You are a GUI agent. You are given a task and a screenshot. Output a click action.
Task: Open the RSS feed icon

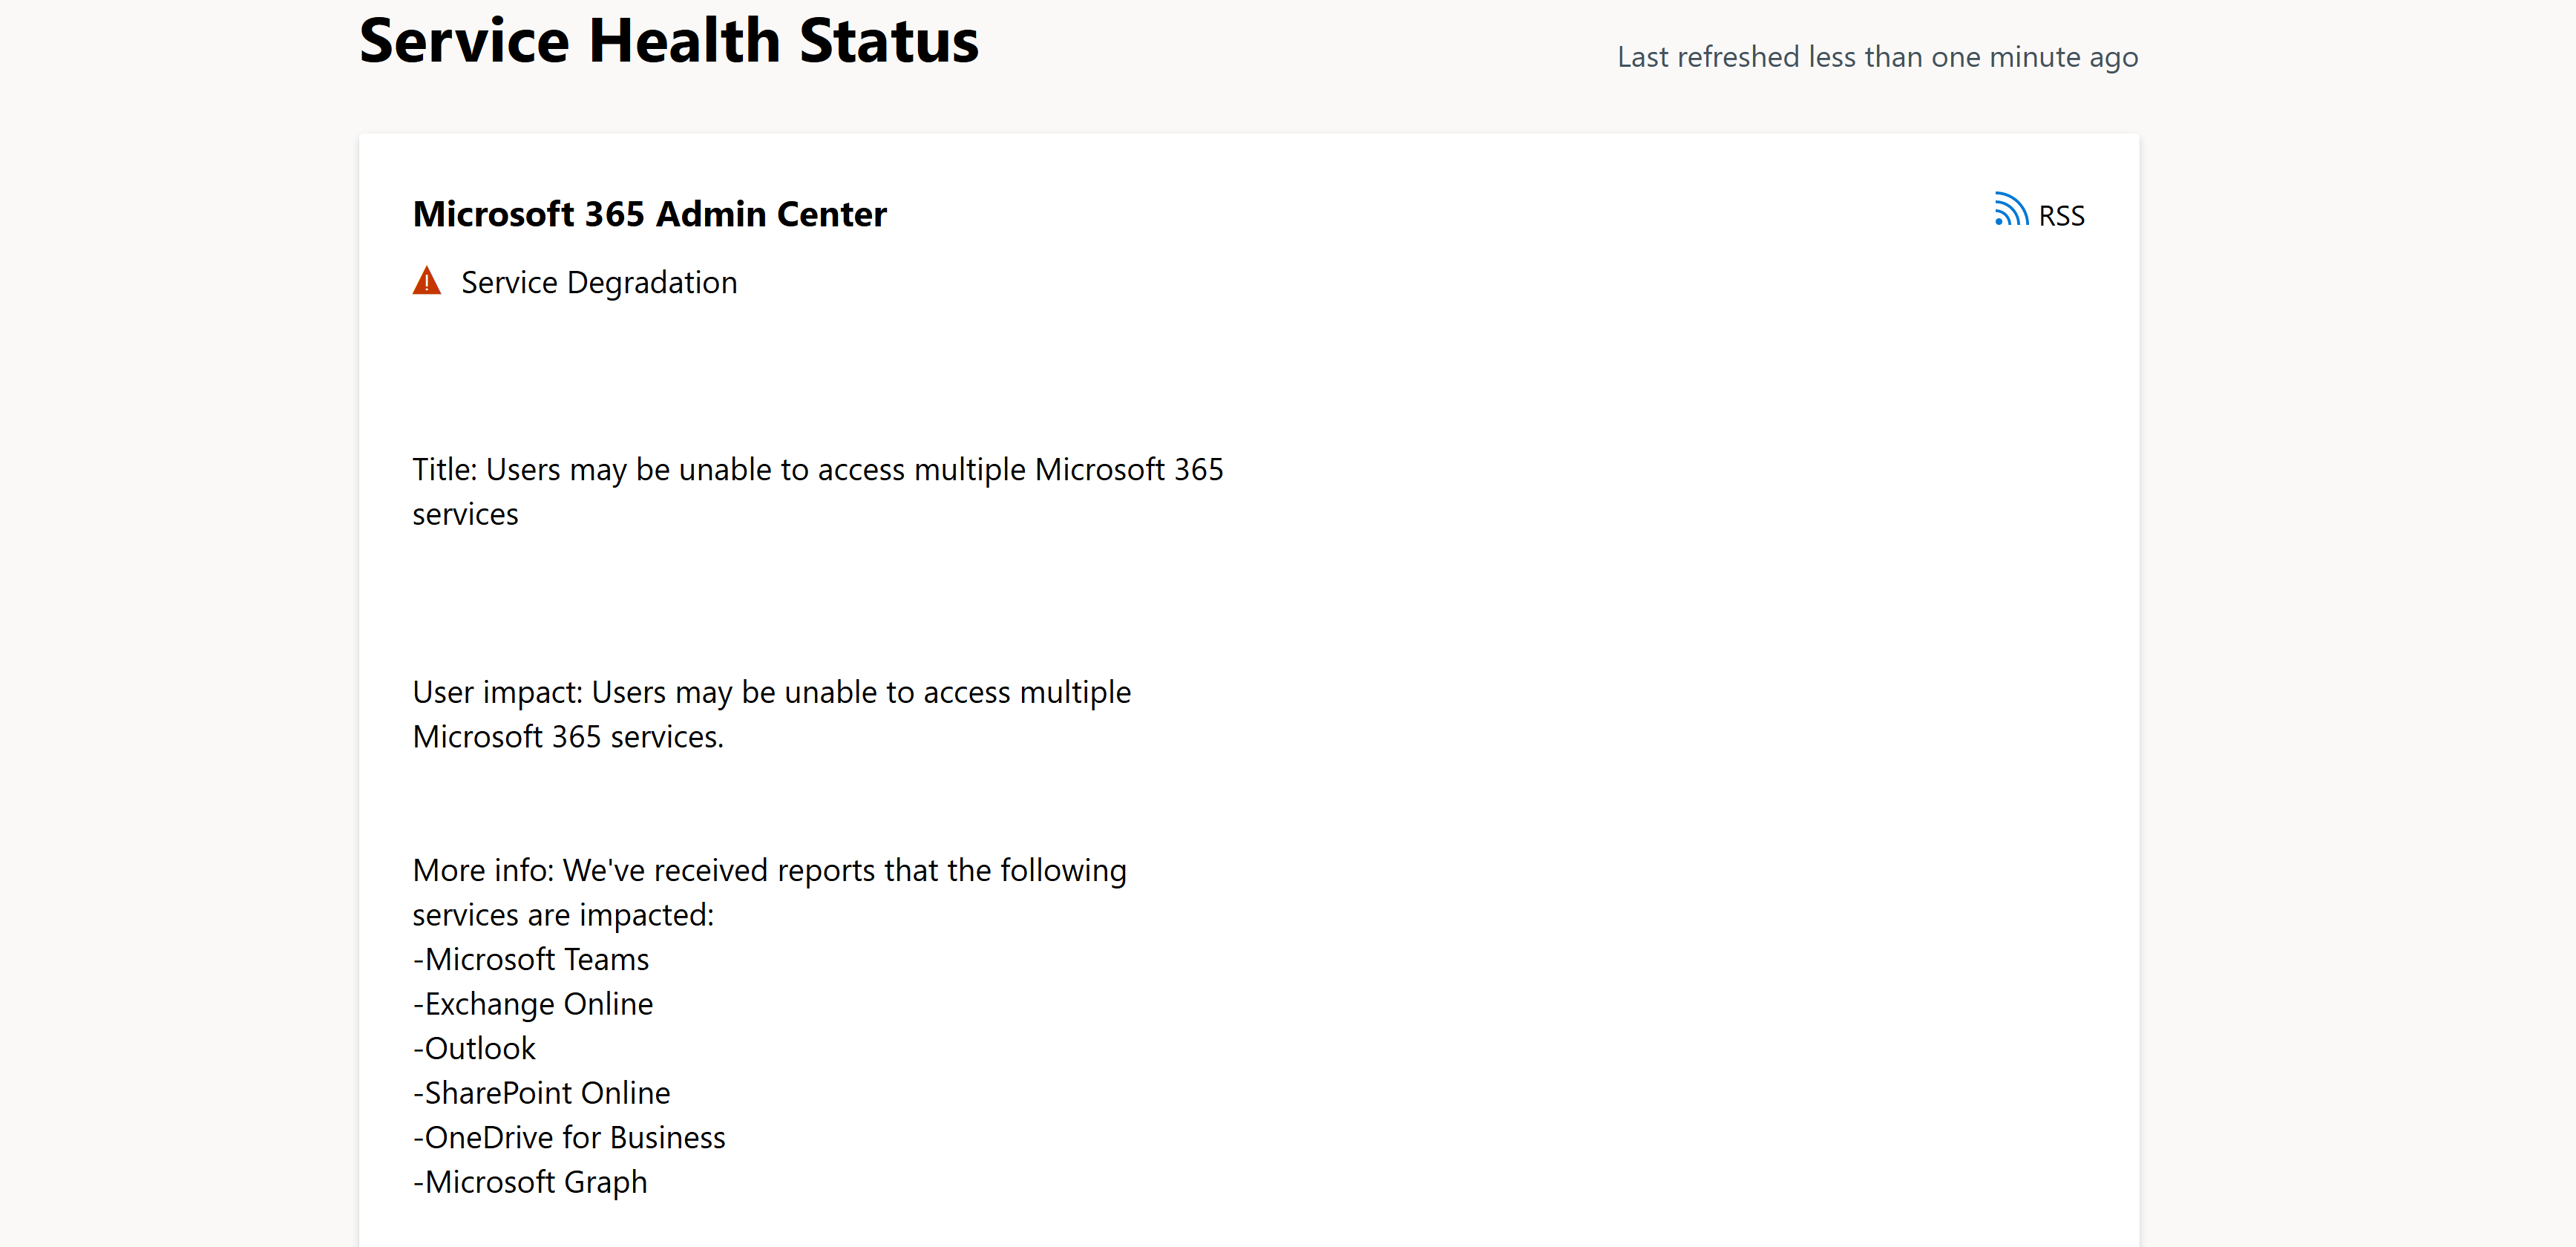point(2010,210)
